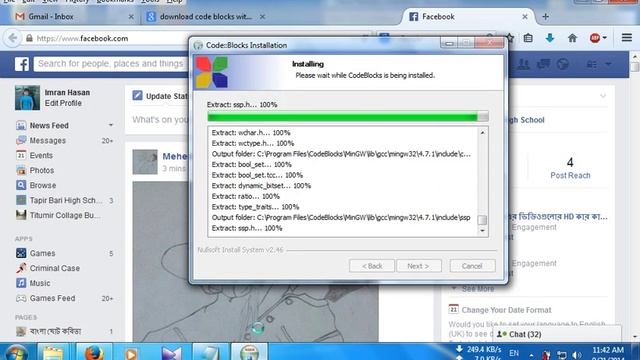The image size is (640, 360).
Task: Click Facebook search for people field
Action: [x=111, y=64]
